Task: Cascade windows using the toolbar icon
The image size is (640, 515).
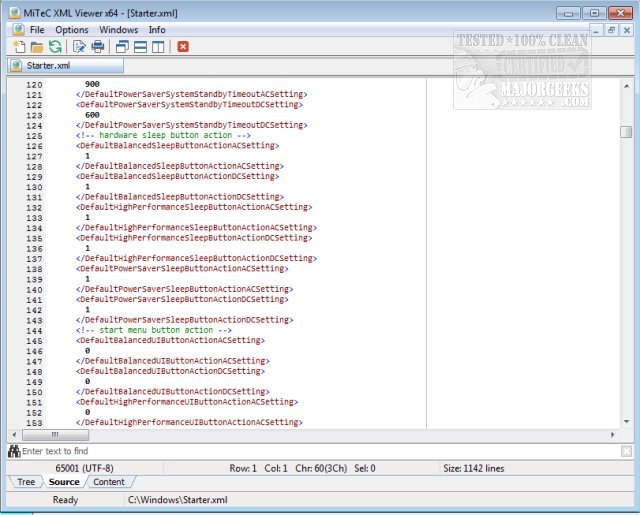Action: (122, 47)
